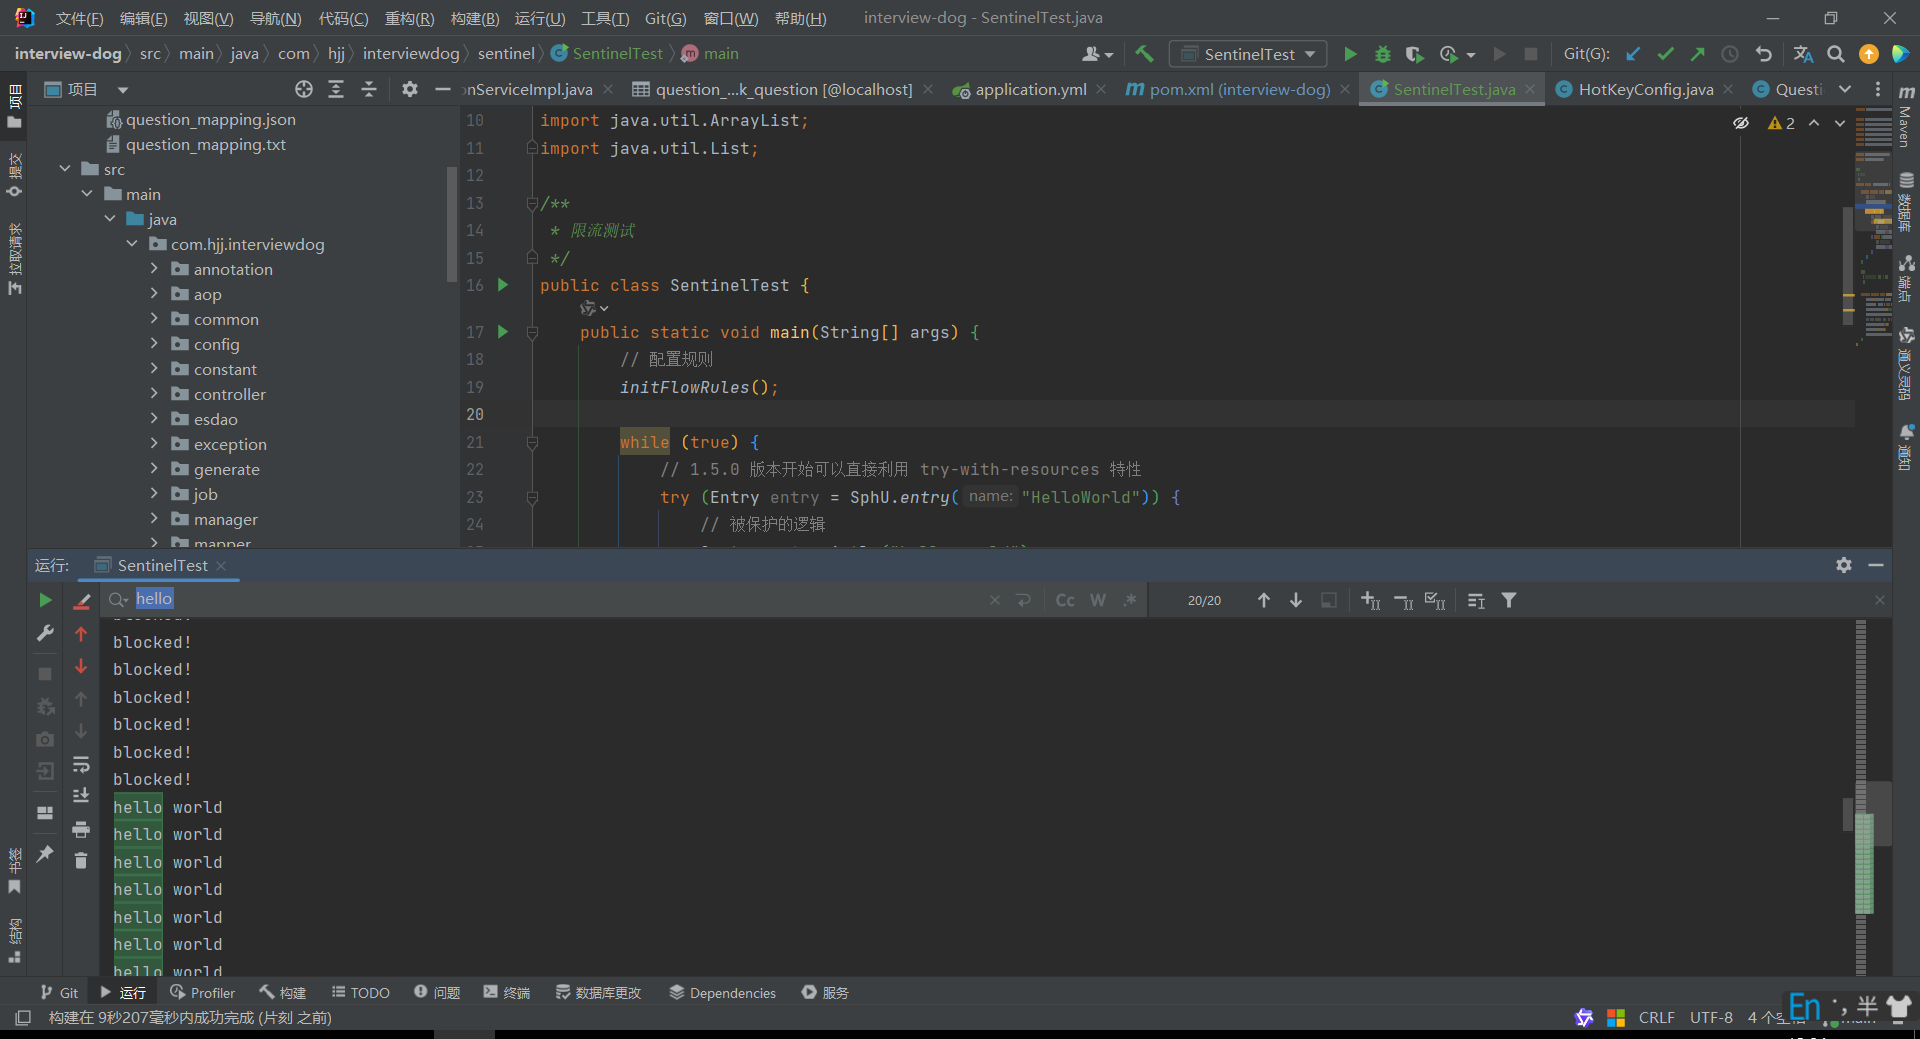Fold the while loop at line 21

tap(533, 442)
